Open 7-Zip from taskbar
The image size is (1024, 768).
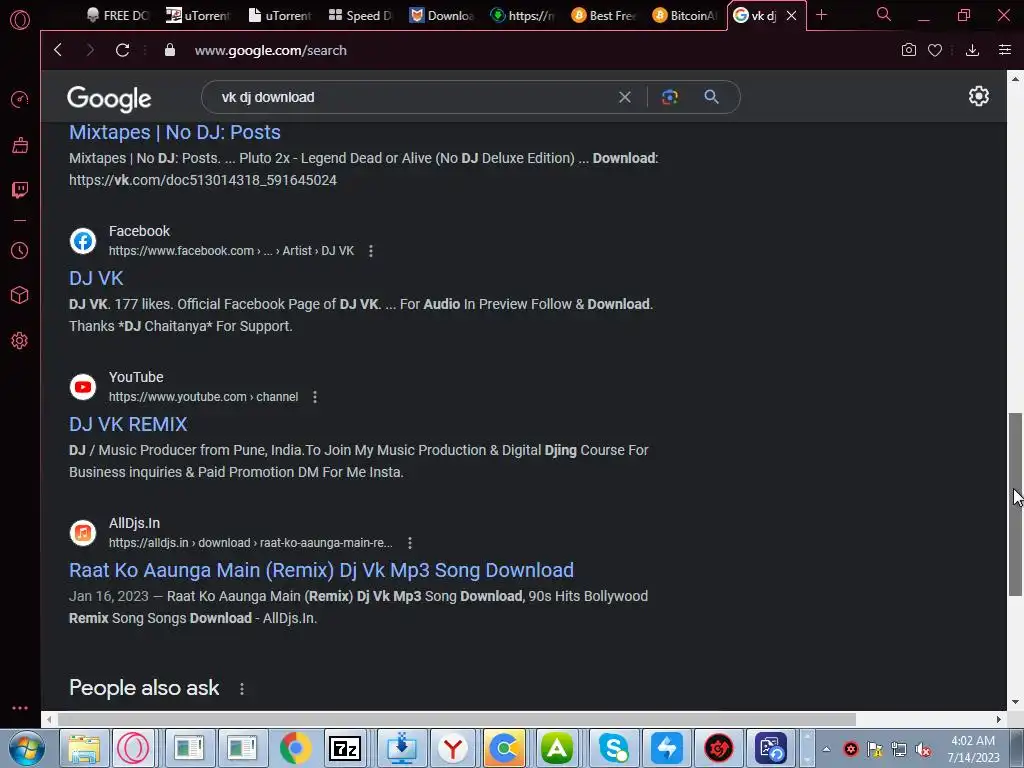coord(345,748)
